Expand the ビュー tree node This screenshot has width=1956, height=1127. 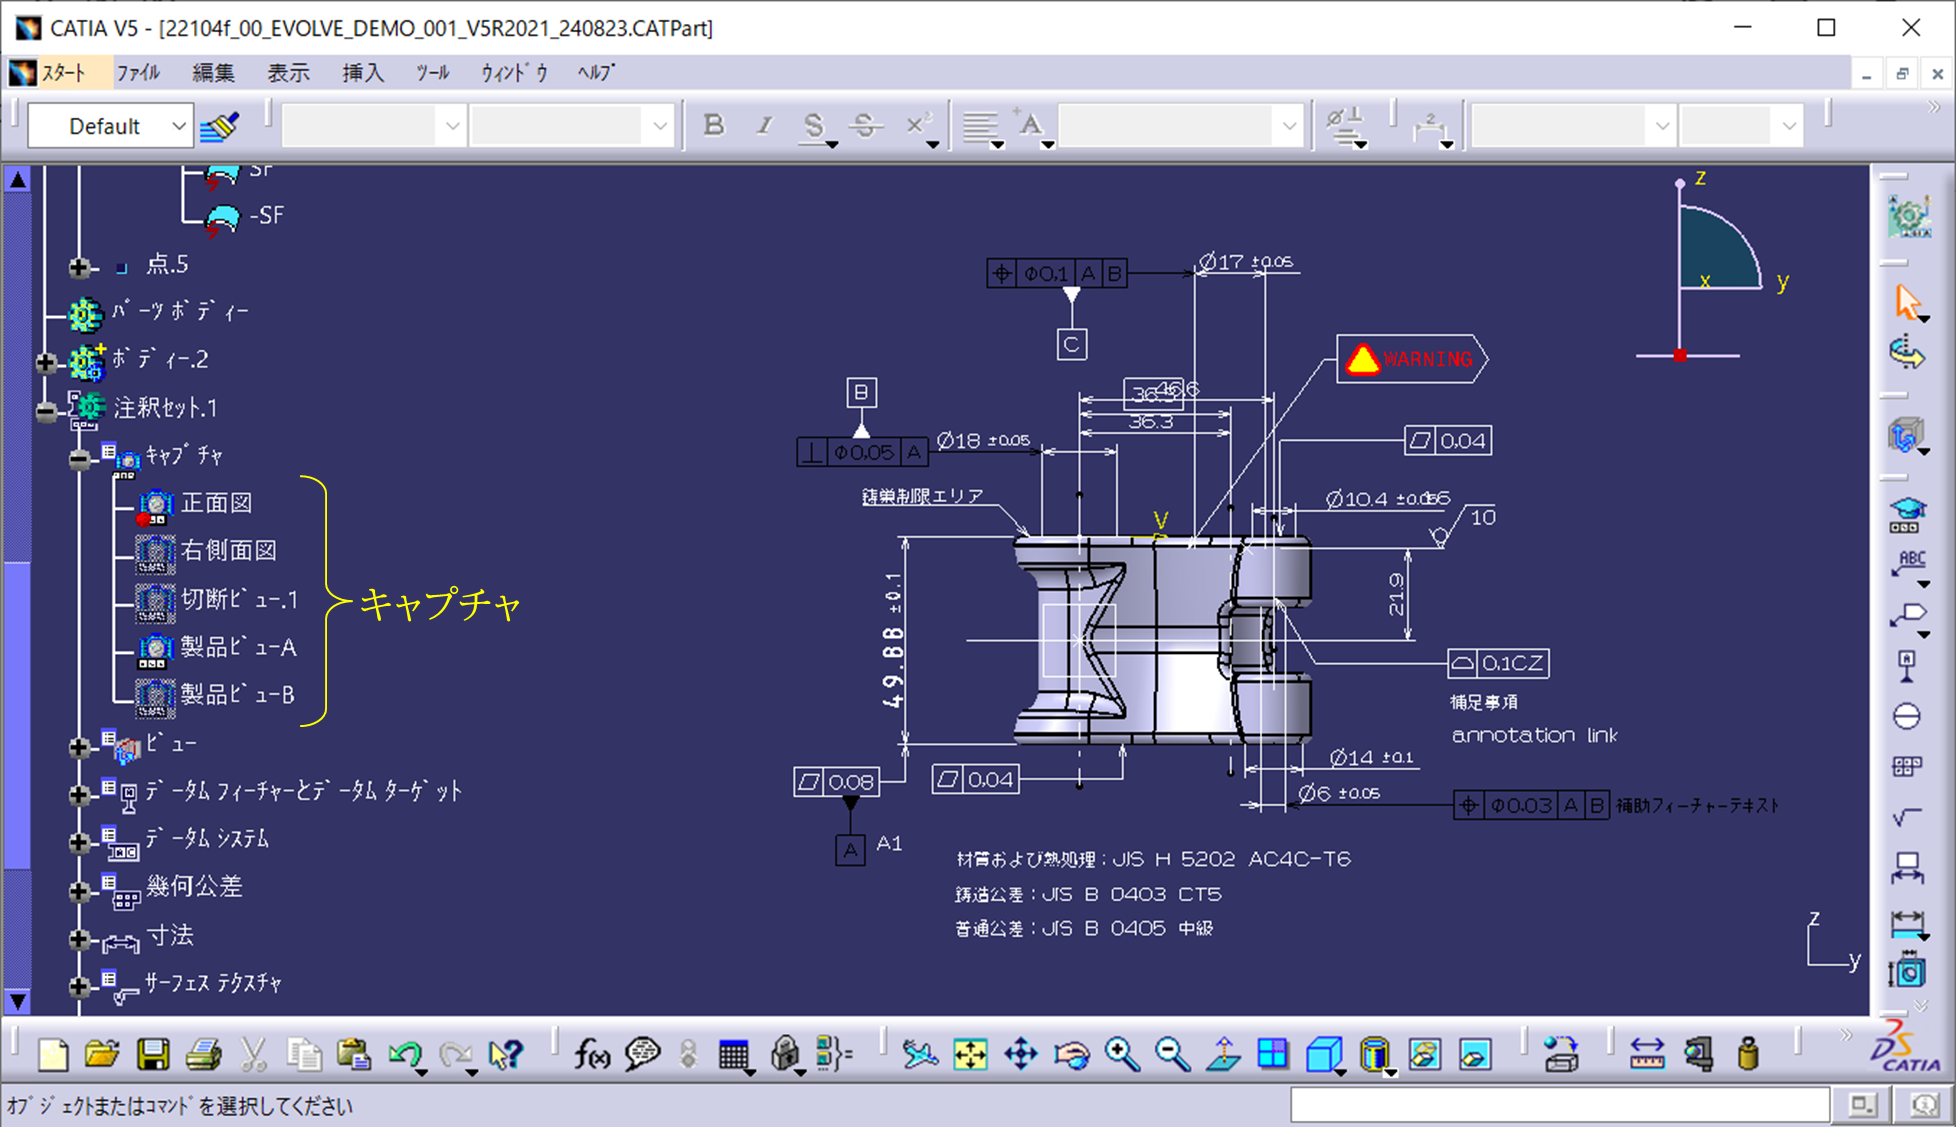[x=80, y=746]
